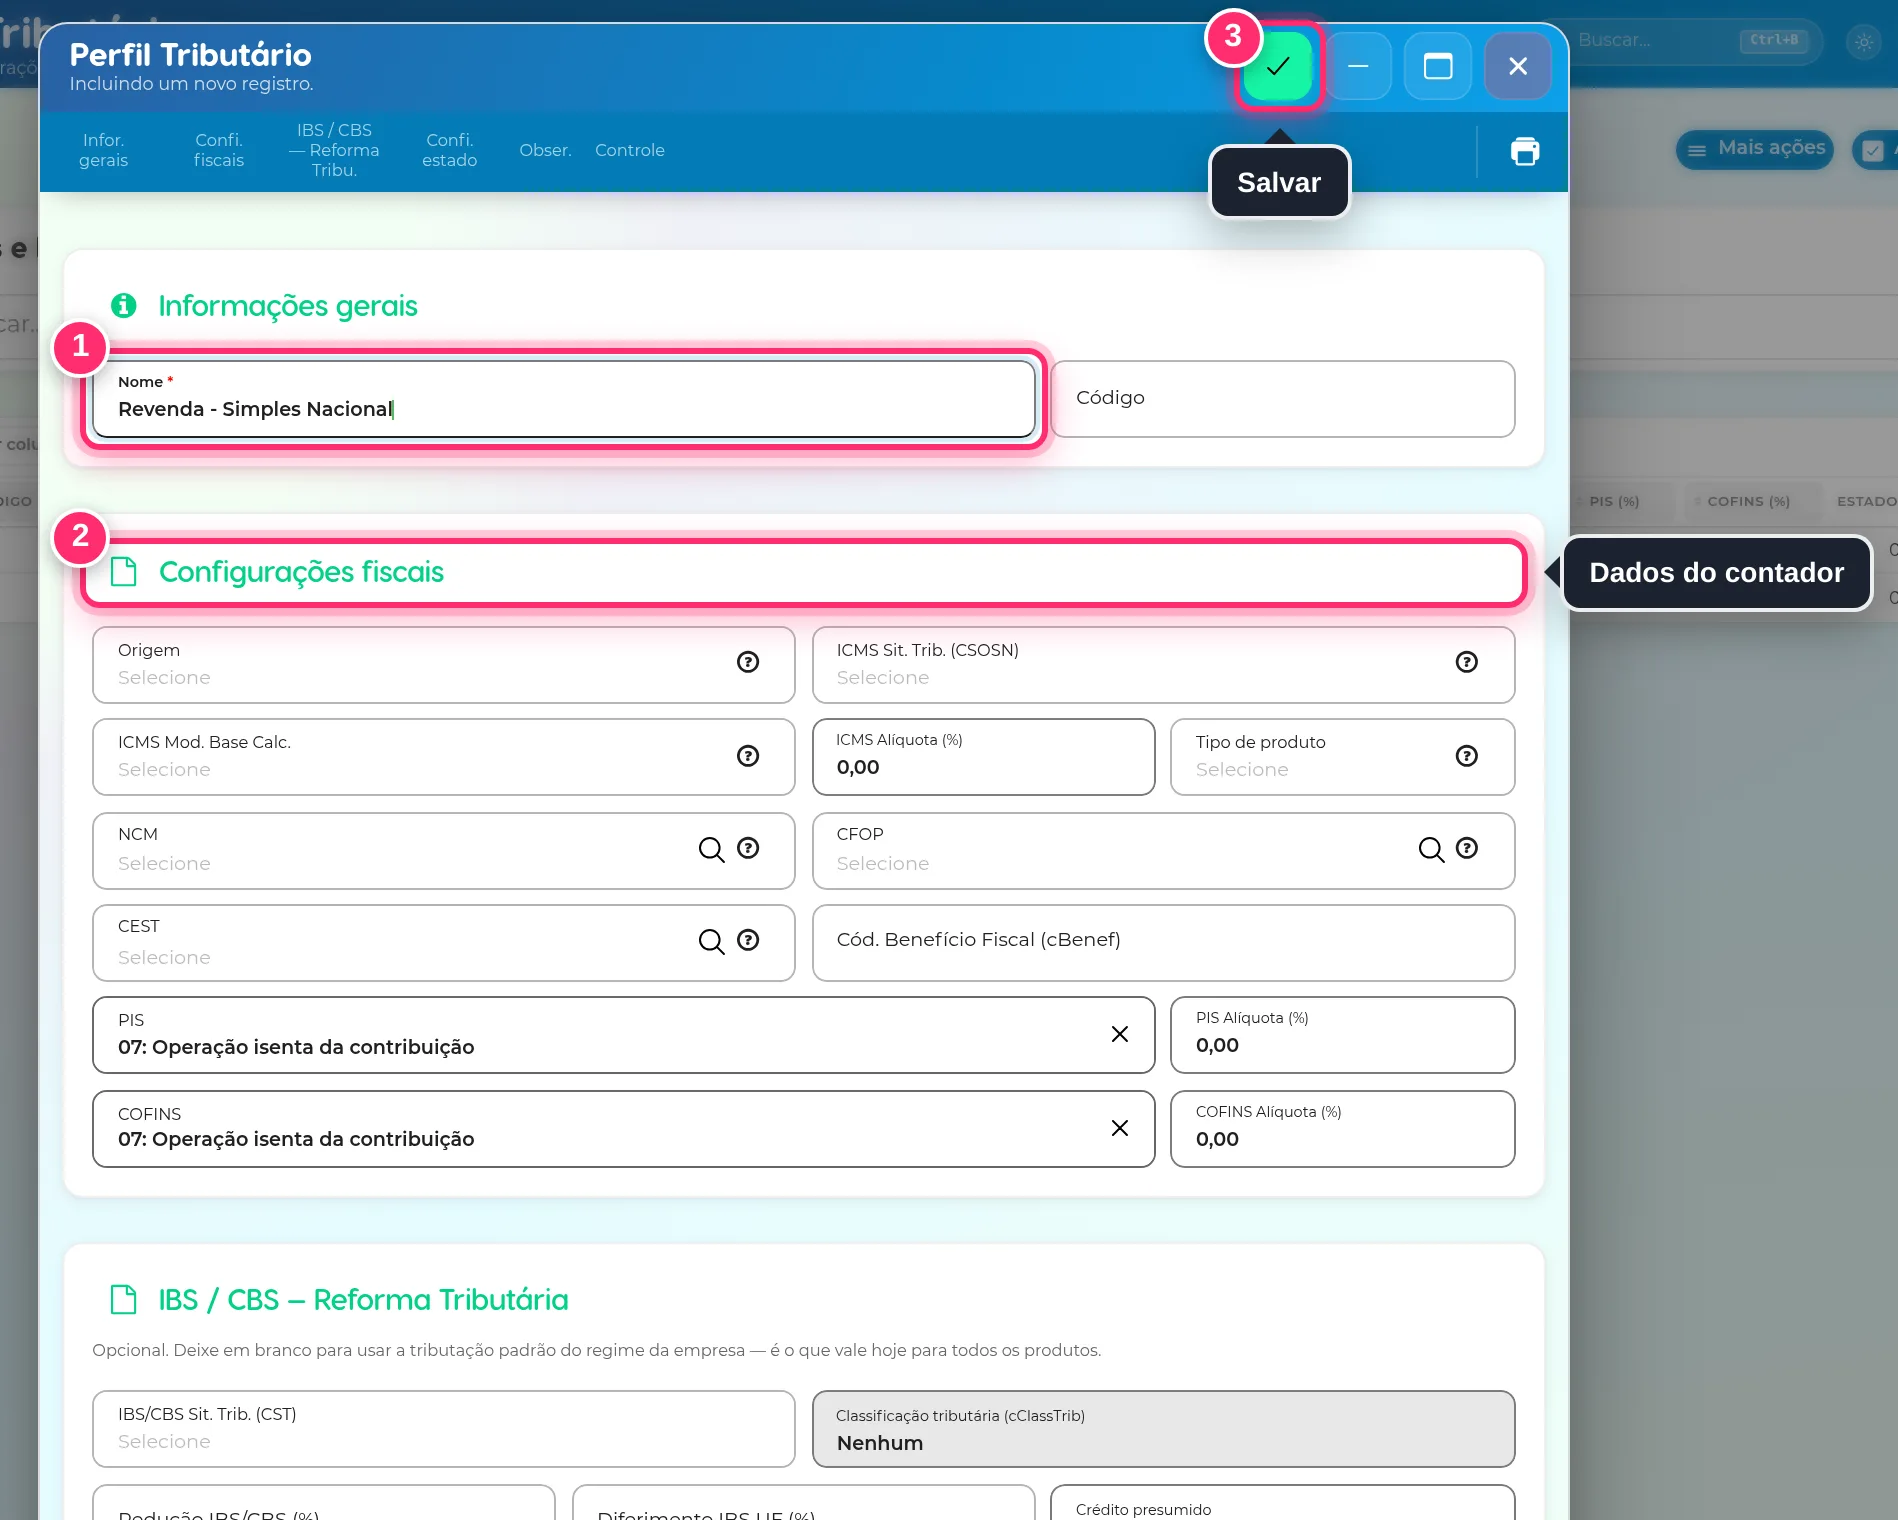Viewport: 1898px width, 1520px height.
Task: Click COFINS (%) column header in background
Action: pyautogui.click(x=1748, y=501)
